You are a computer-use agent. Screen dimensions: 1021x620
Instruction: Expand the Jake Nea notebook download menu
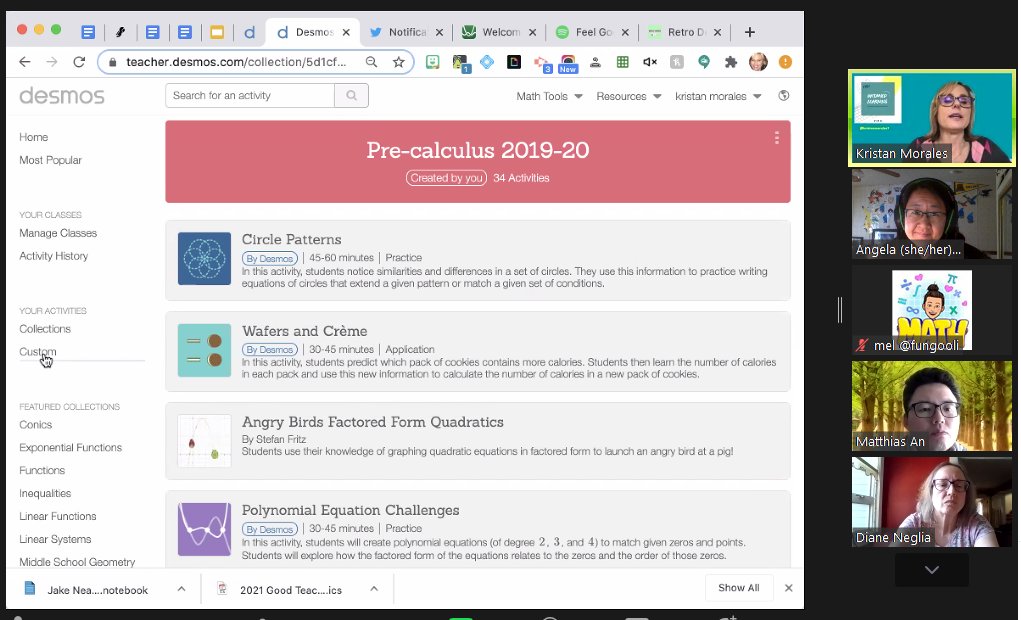point(181,589)
